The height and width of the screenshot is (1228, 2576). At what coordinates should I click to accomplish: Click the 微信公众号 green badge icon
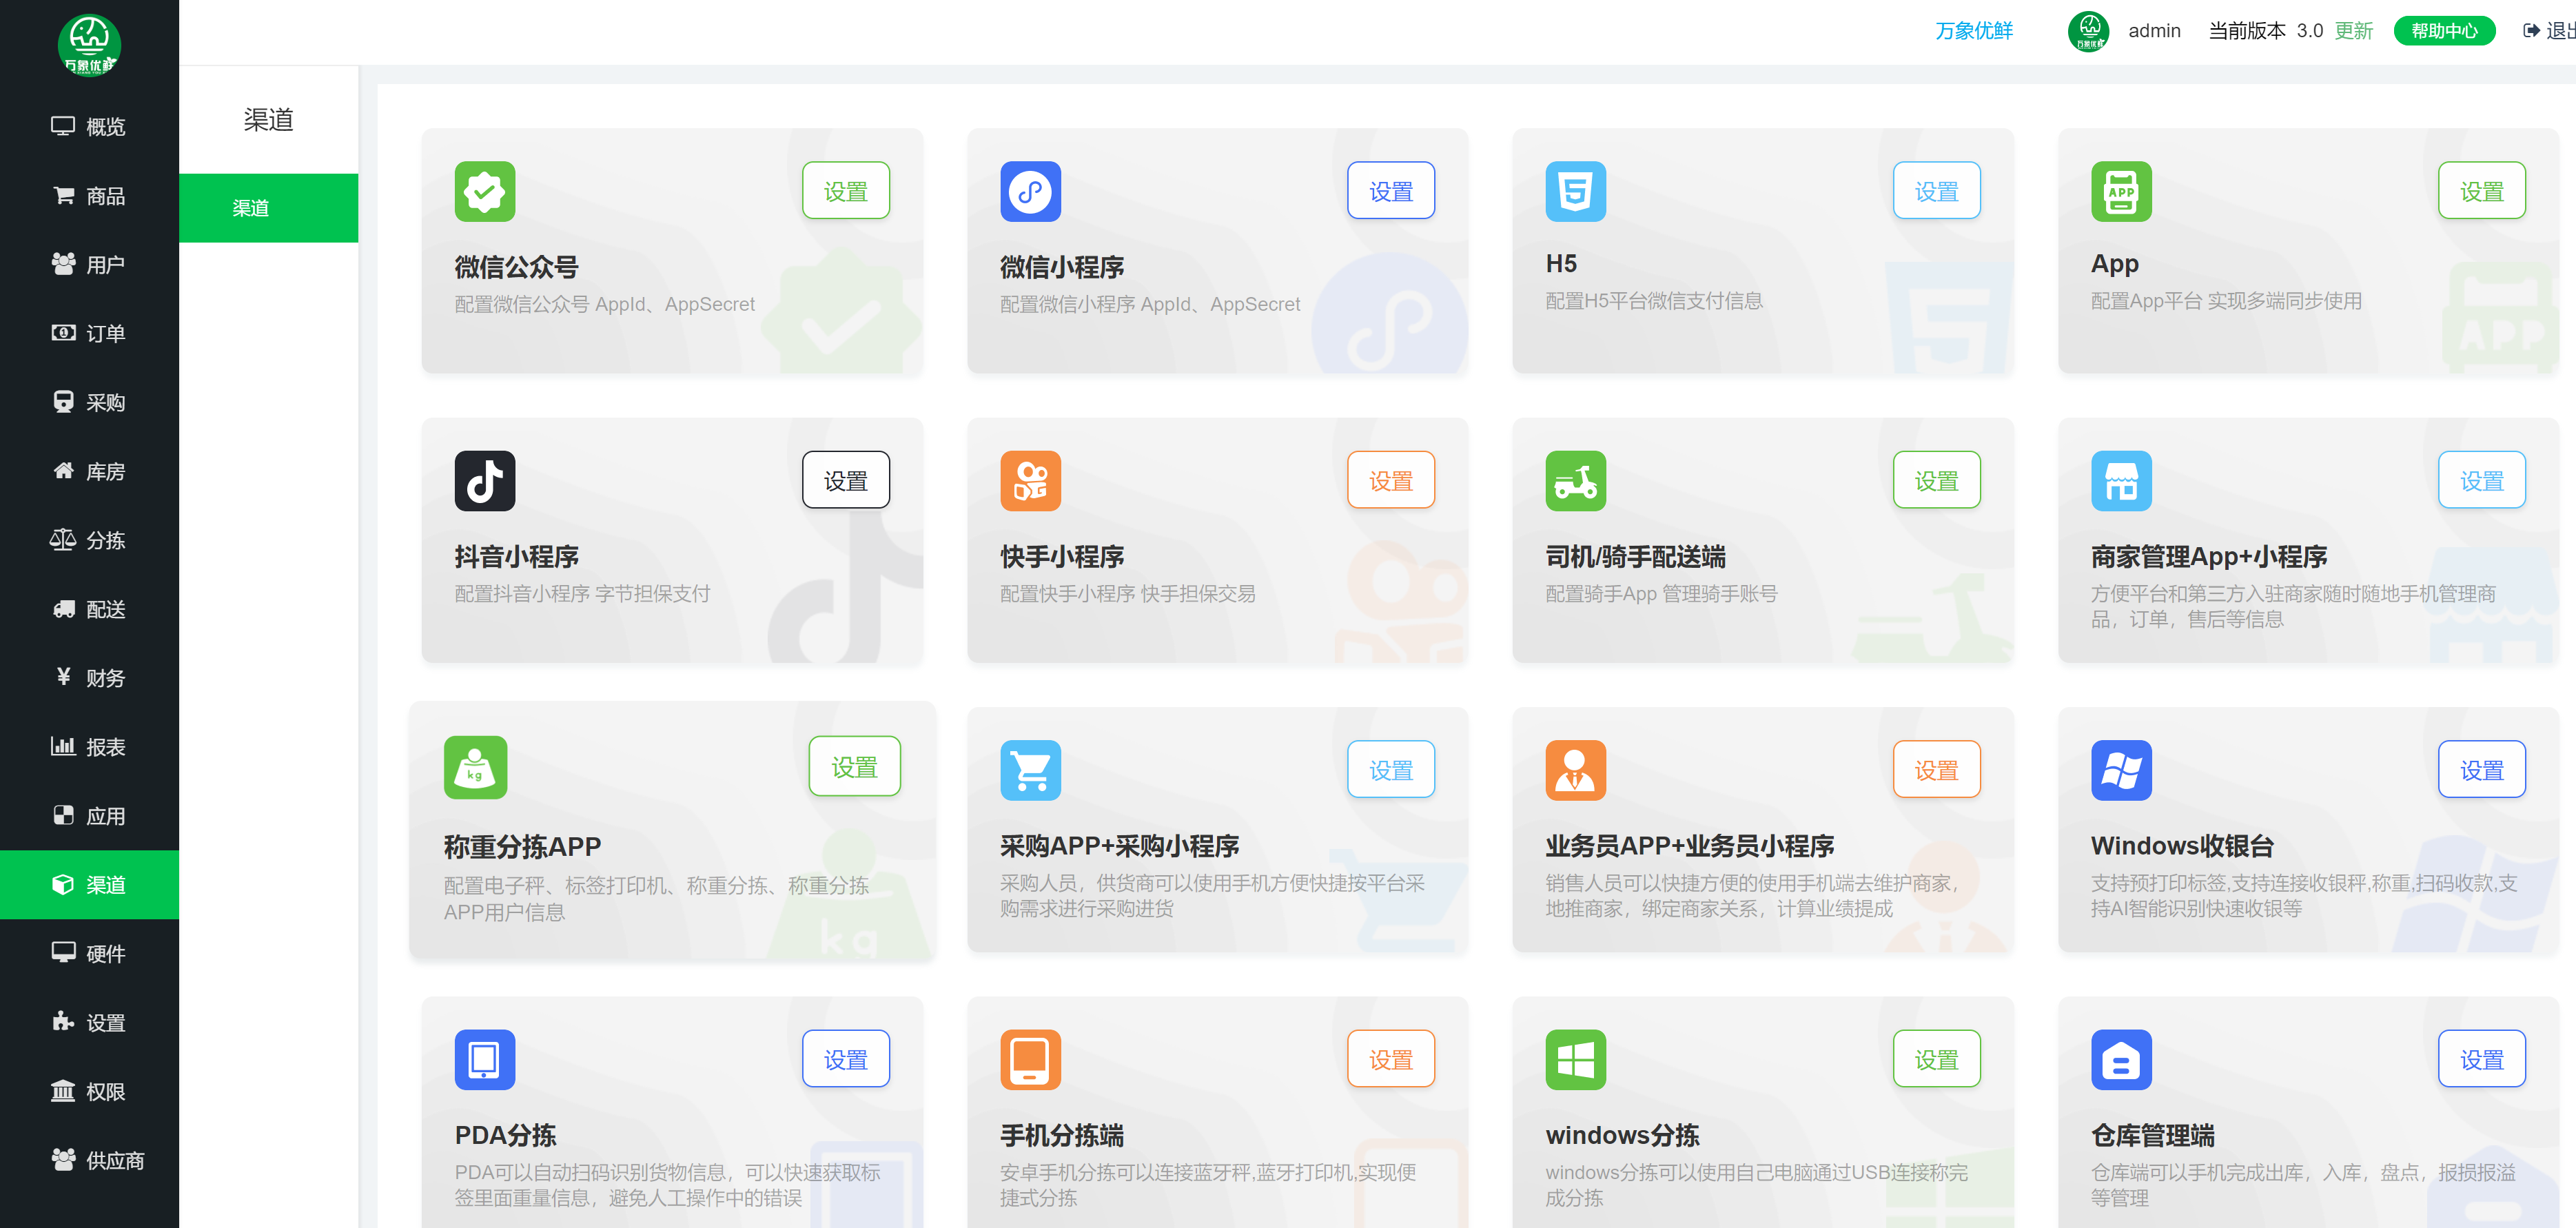point(485,191)
